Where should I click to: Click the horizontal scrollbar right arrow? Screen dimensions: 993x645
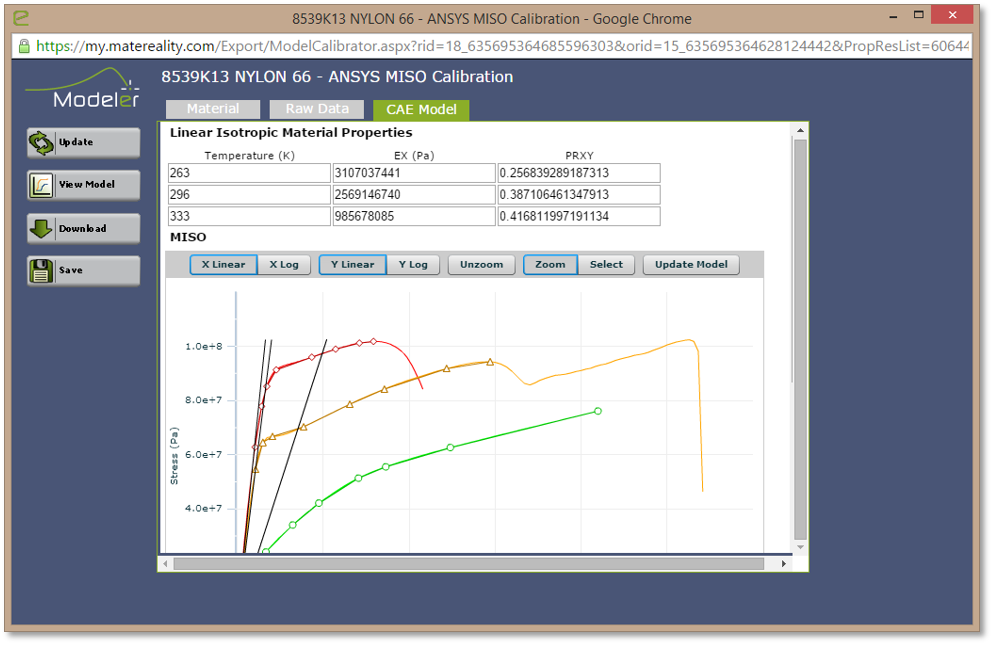[x=783, y=563]
